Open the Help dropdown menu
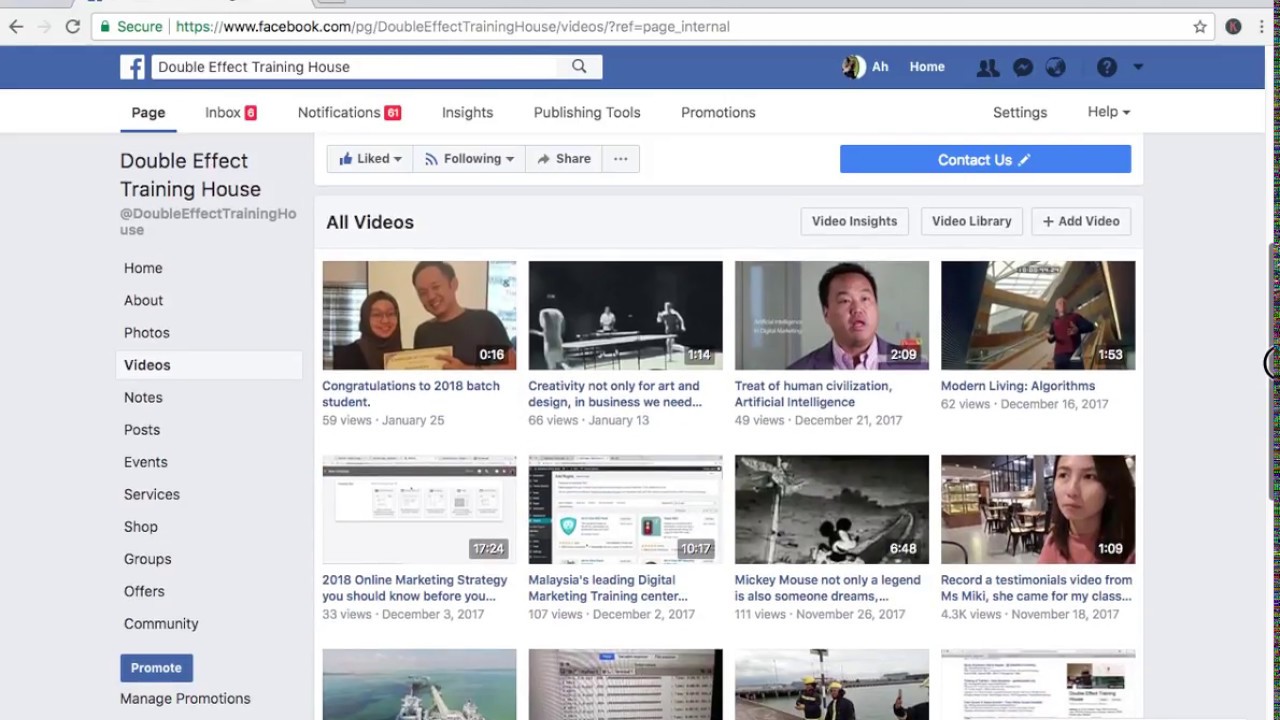The image size is (1280, 720). pyautogui.click(x=1108, y=112)
